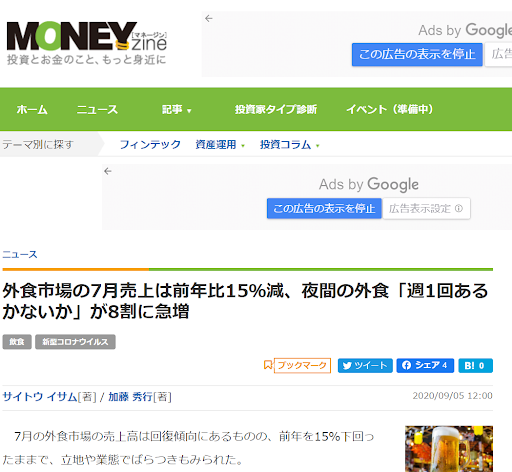Click the フィンテック theme link
Viewport: 512px width, 472px height.
150,145
